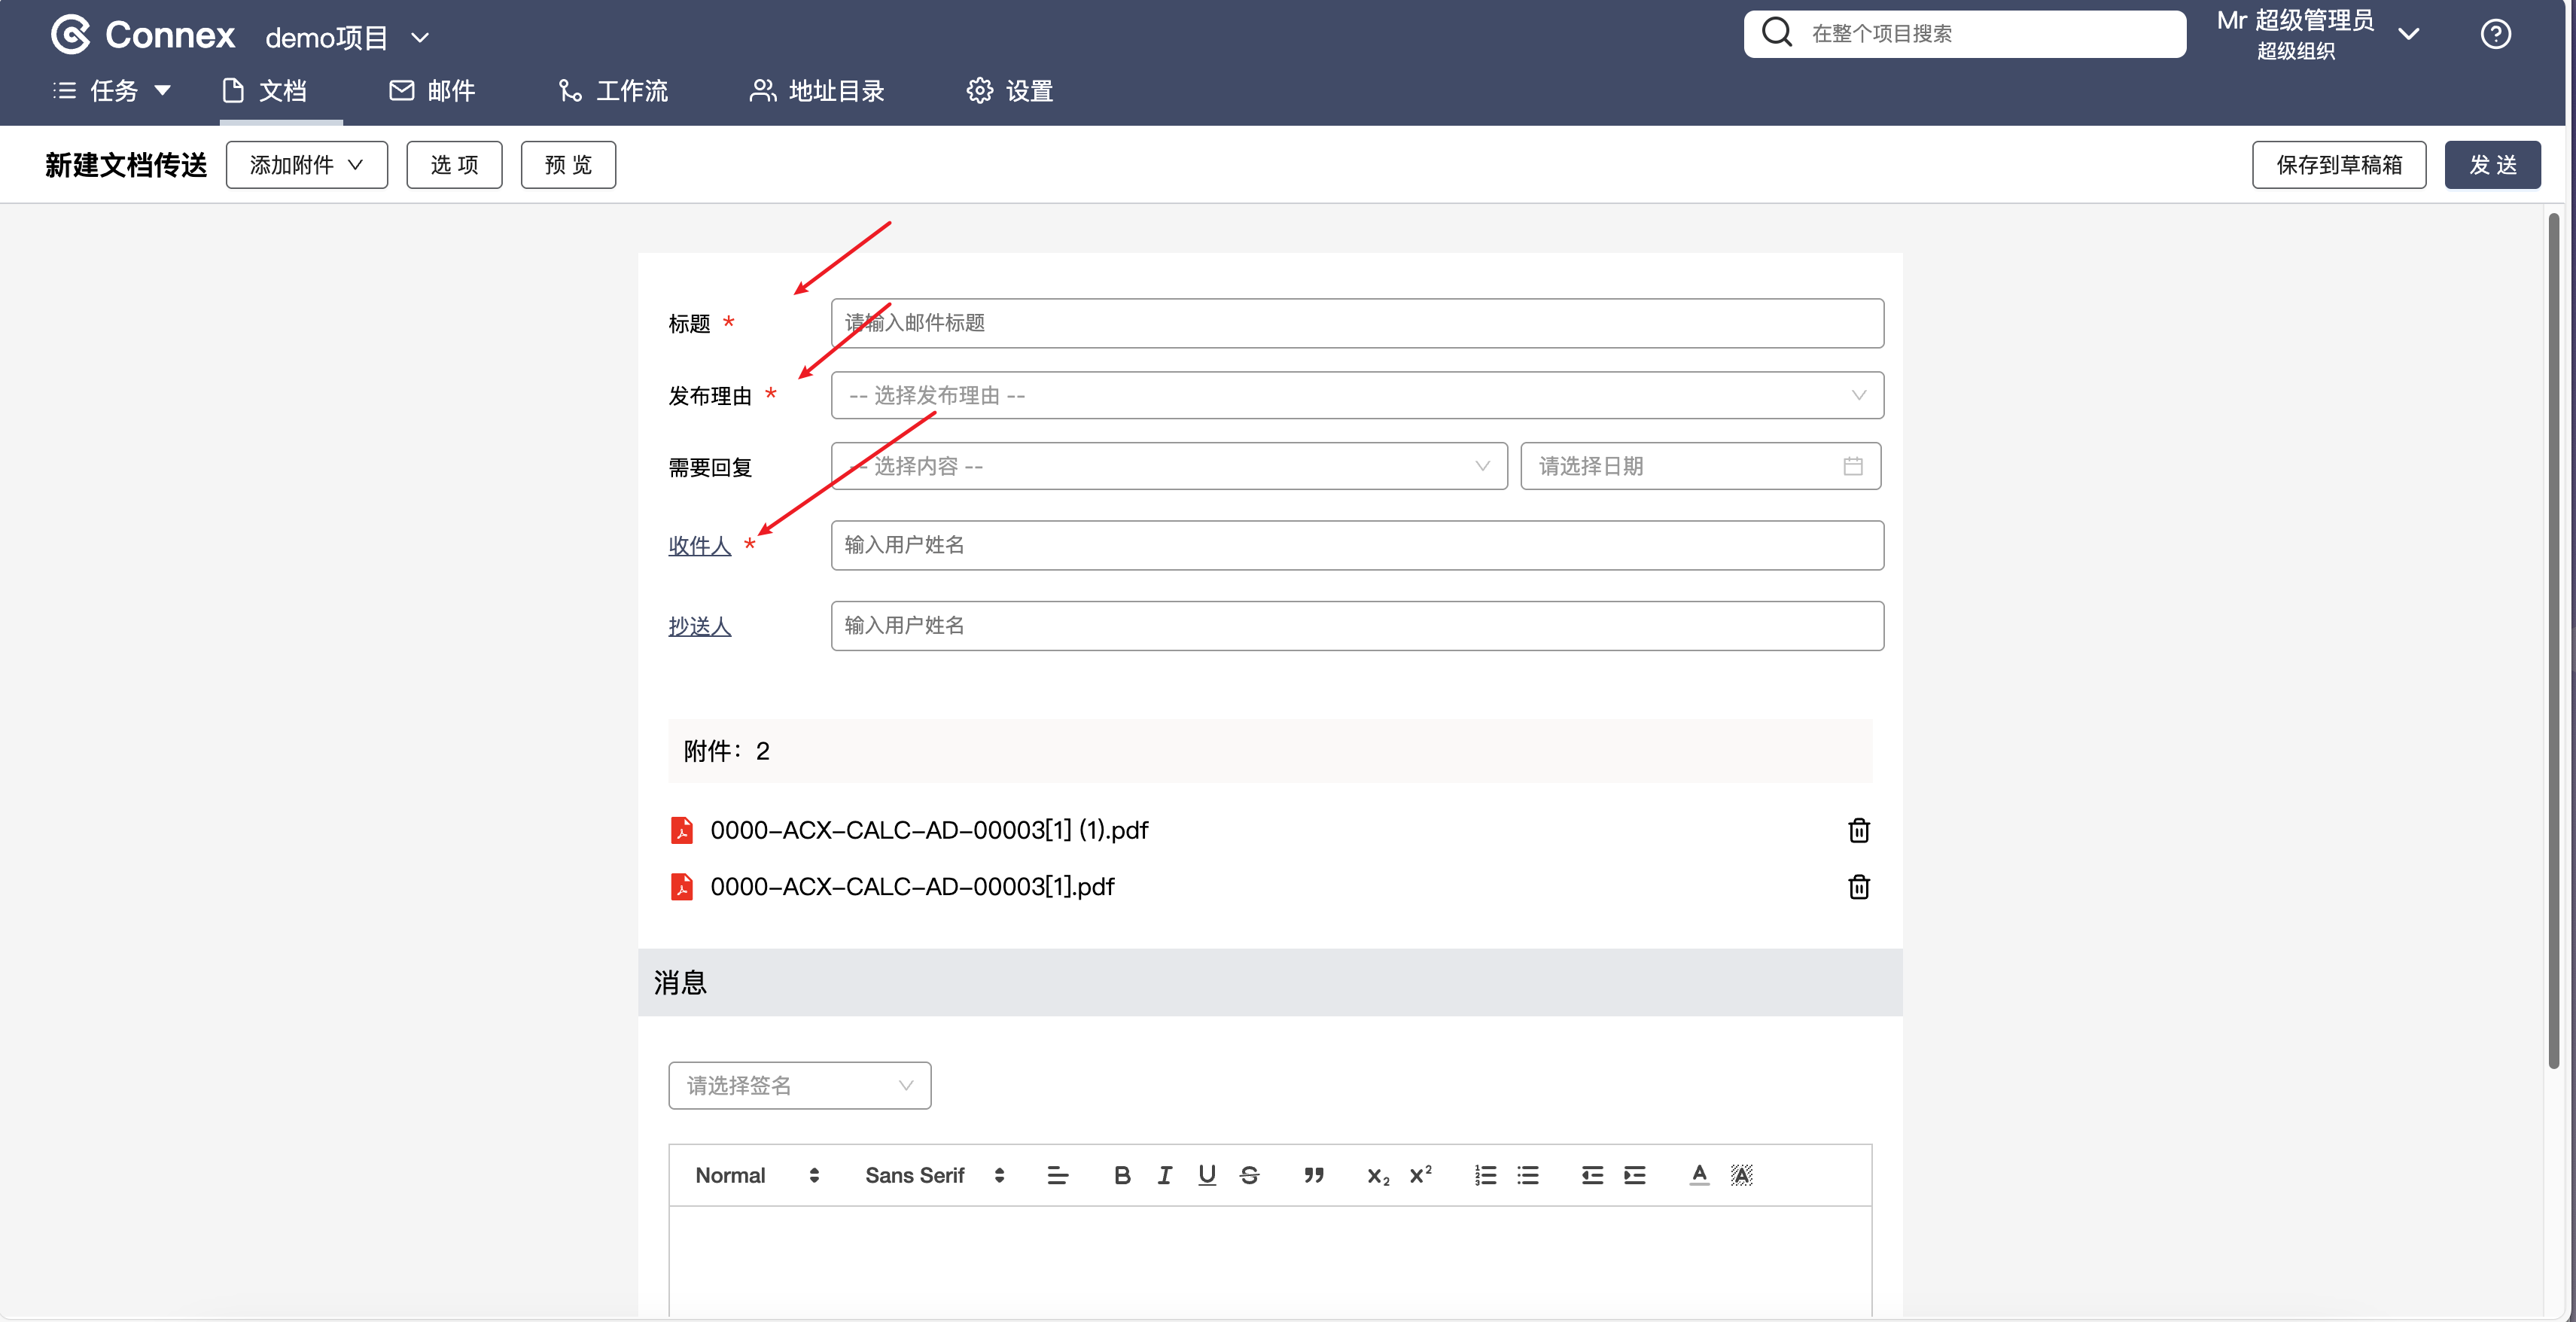Start an ordered numbered list
The image size is (2576, 1322).
[1485, 1176]
